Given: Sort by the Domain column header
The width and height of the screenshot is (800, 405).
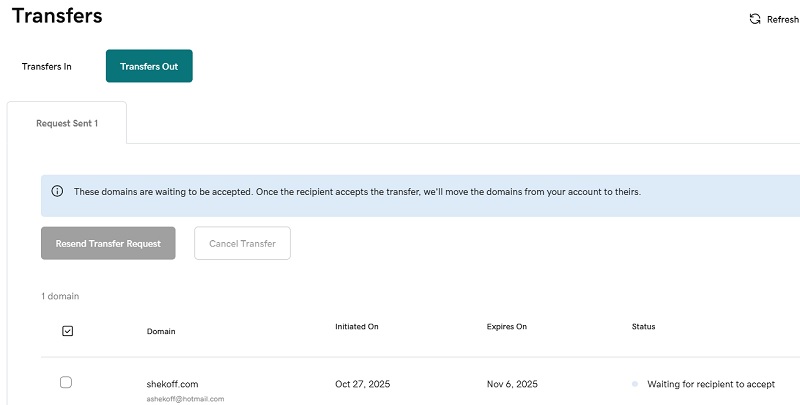Looking at the screenshot, I should 160,331.
